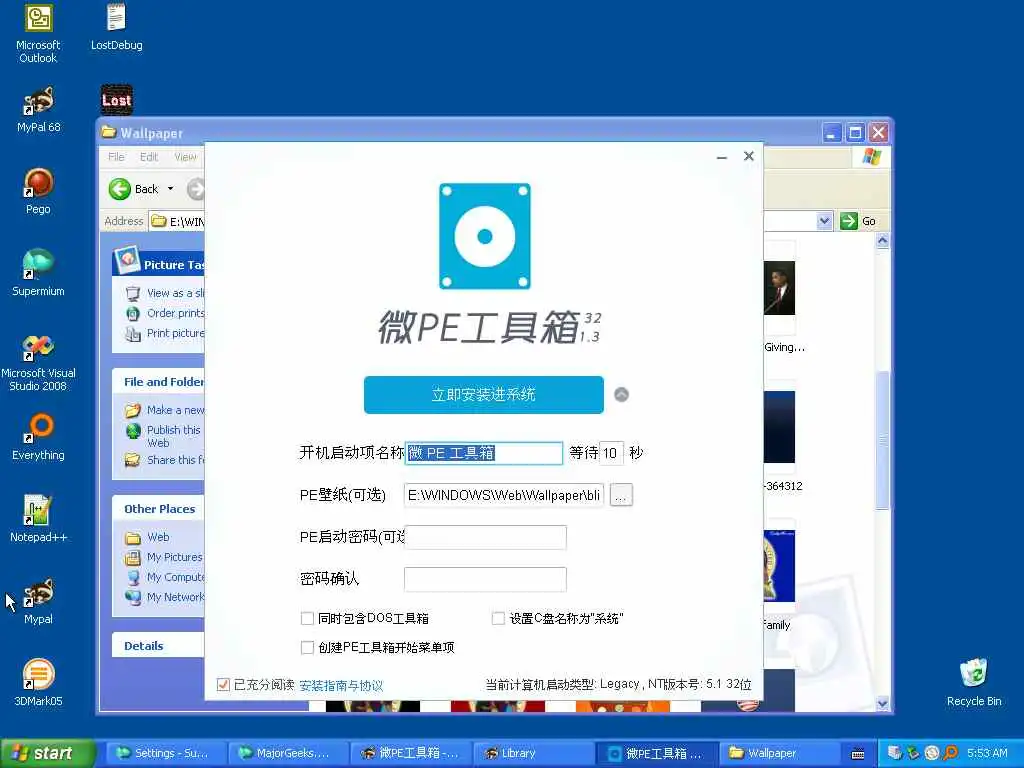Switch to Settings - Su... taskbar item

click(x=165, y=753)
